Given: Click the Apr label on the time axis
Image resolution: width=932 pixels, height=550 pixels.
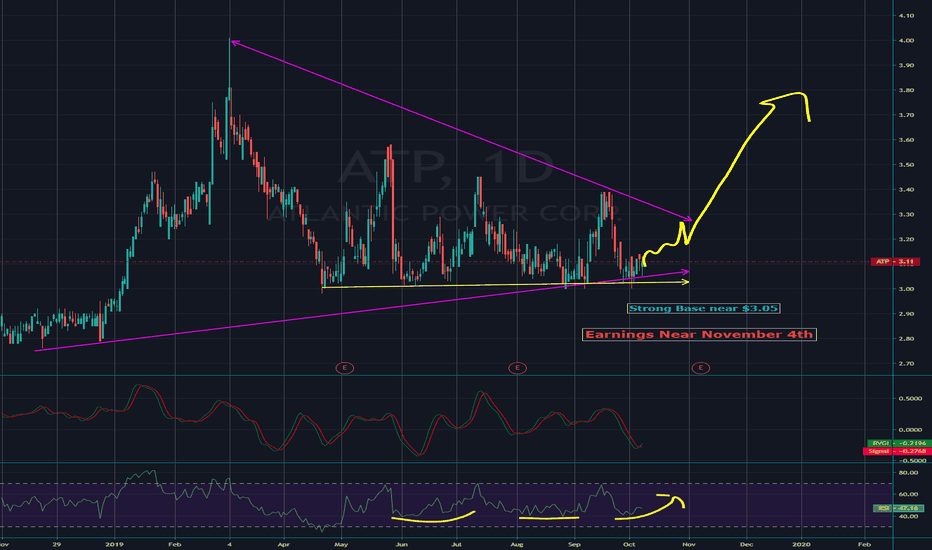Looking at the screenshot, I should pyautogui.click(x=284, y=544).
